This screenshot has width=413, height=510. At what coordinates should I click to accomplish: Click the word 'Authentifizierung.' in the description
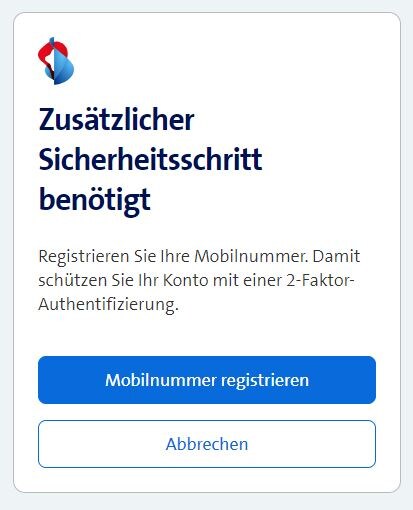click(x=108, y=305)
